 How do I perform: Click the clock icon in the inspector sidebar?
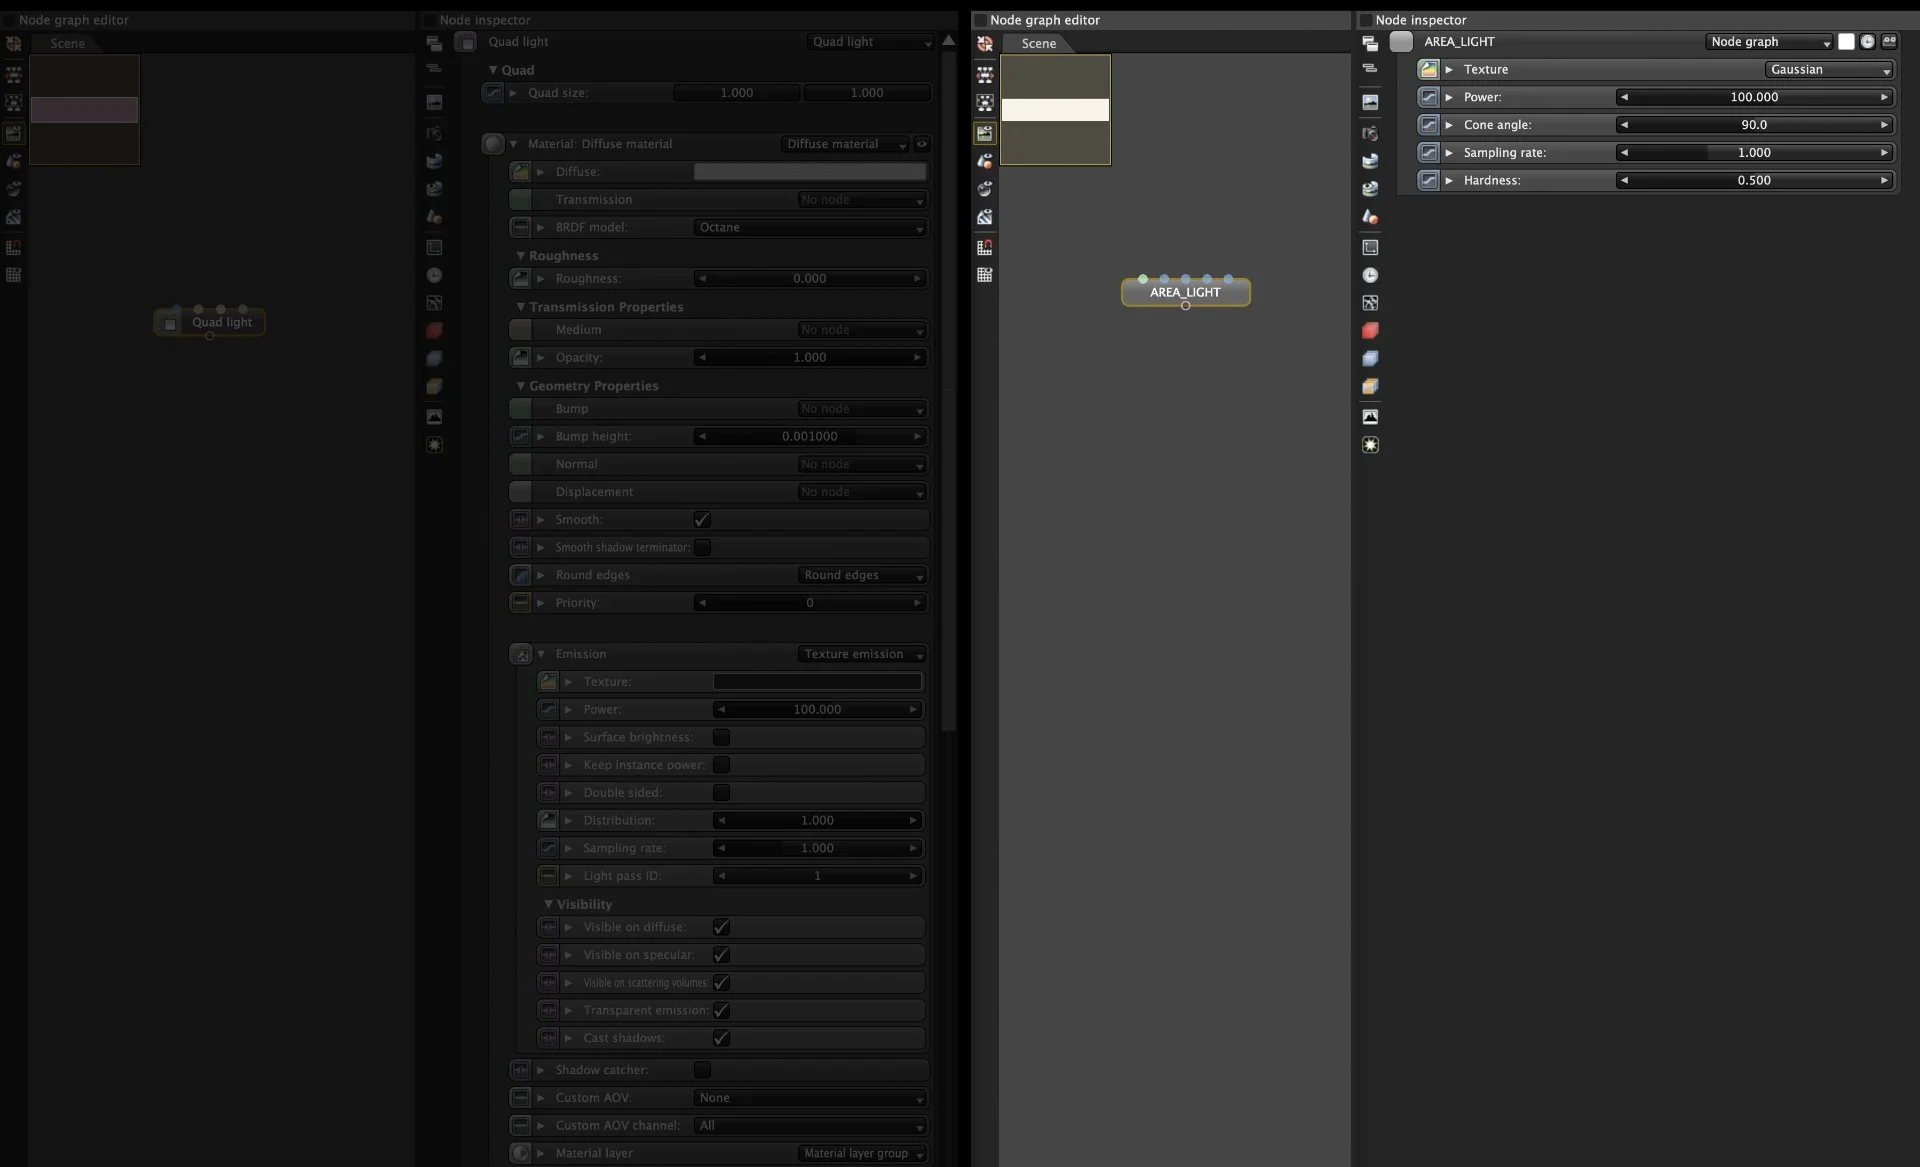[1370, 275]
